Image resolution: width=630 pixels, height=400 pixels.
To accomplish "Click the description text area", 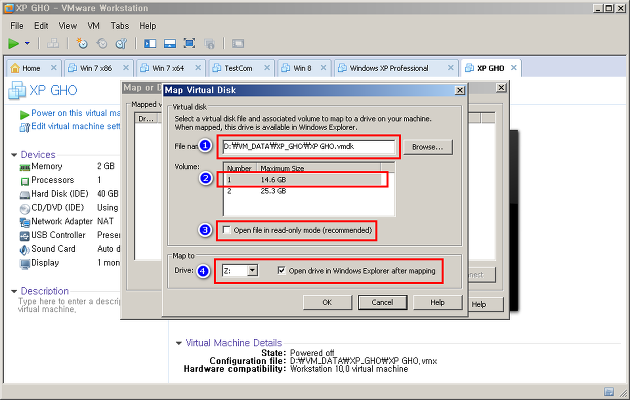I will pos(68,305).
